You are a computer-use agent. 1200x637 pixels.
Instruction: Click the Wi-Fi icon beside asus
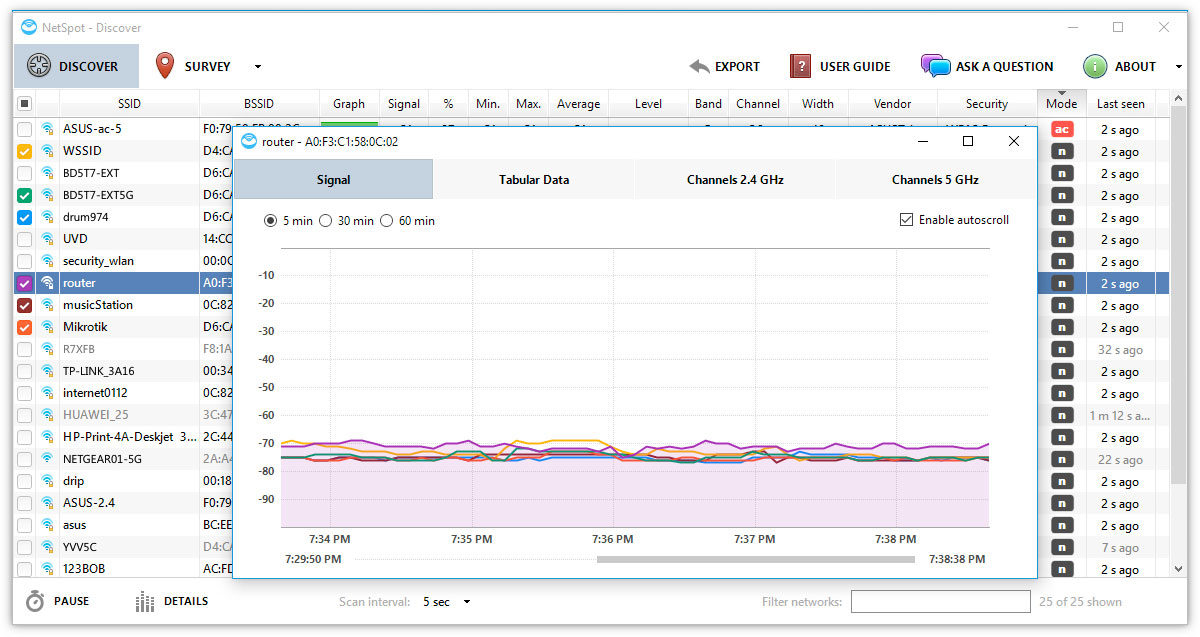(47, 525)
